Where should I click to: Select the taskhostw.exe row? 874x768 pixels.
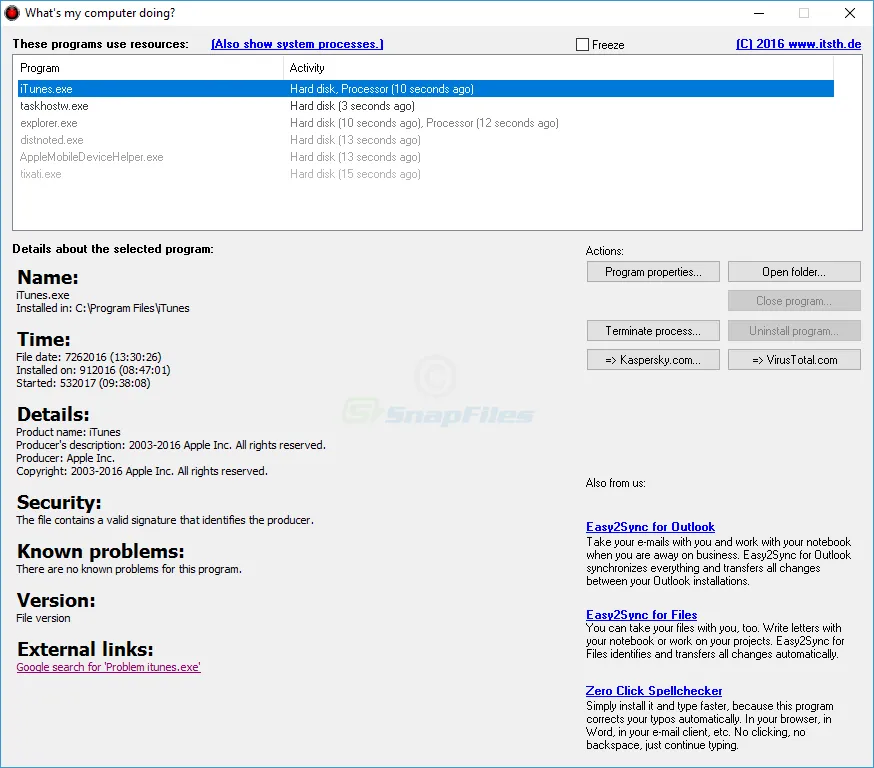coord(425,106)
